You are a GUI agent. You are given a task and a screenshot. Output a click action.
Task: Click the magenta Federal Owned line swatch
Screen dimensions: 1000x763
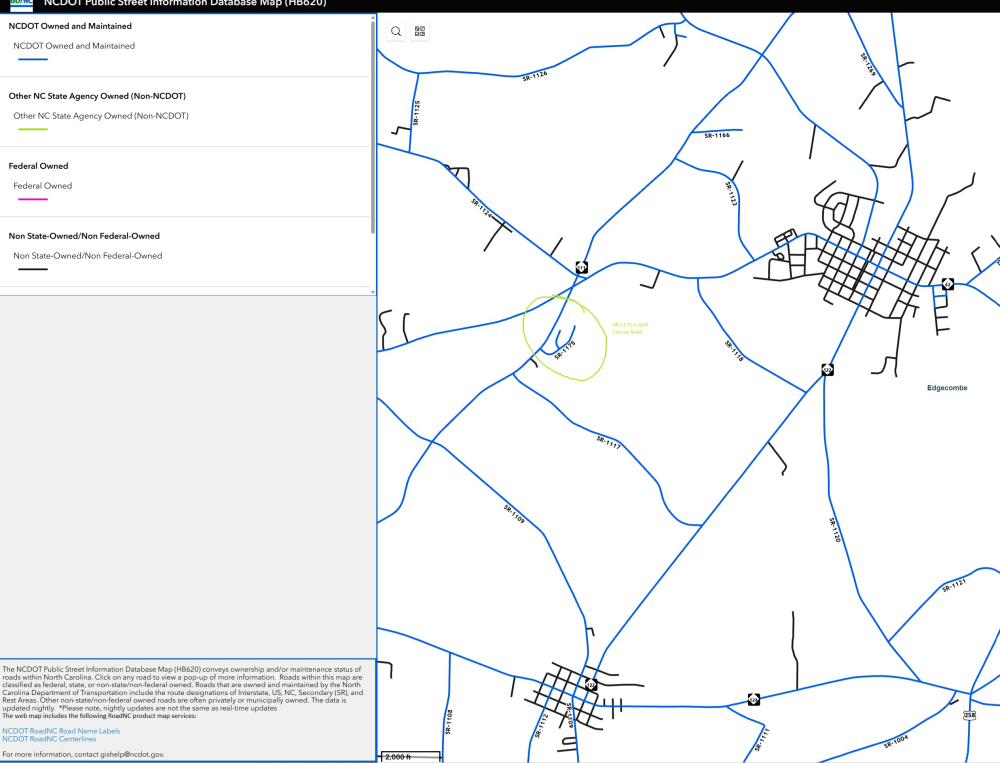click(33, 199)
